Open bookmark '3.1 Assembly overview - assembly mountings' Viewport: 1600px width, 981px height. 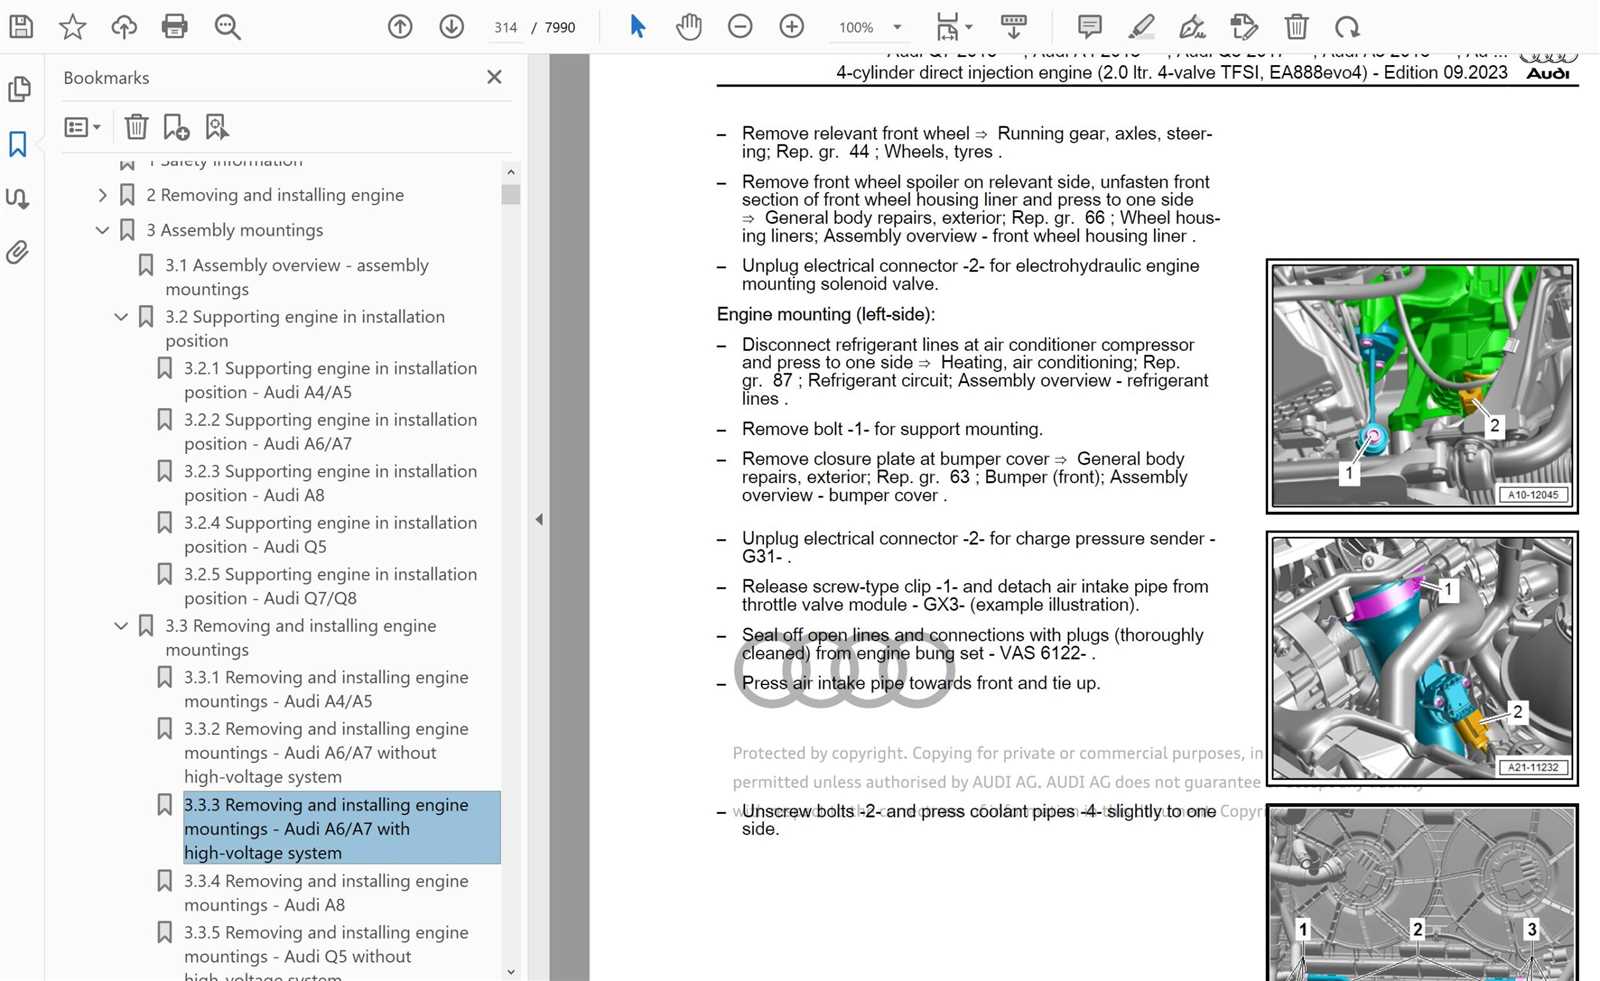coord(297,277)
